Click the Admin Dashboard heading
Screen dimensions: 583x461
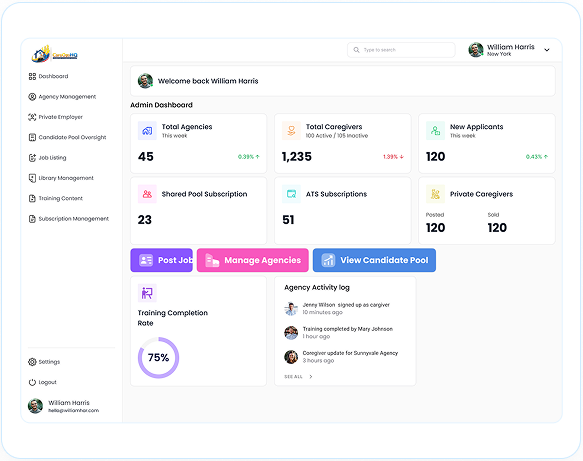coord(161,105)
